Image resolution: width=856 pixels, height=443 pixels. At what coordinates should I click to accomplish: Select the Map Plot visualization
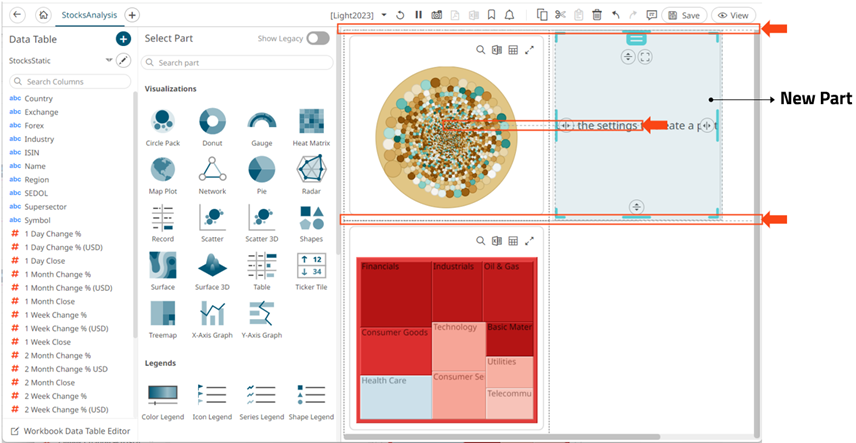click(163, 175)
